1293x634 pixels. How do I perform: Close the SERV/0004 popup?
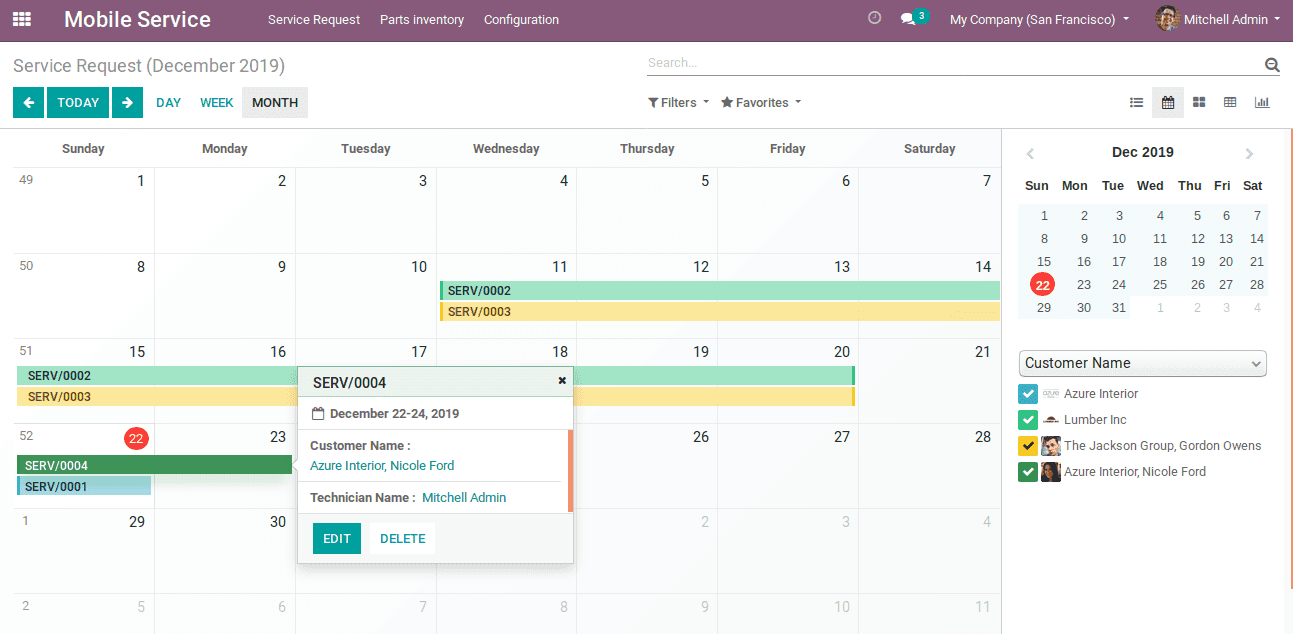pyautogui.click(x=562, y=381)
